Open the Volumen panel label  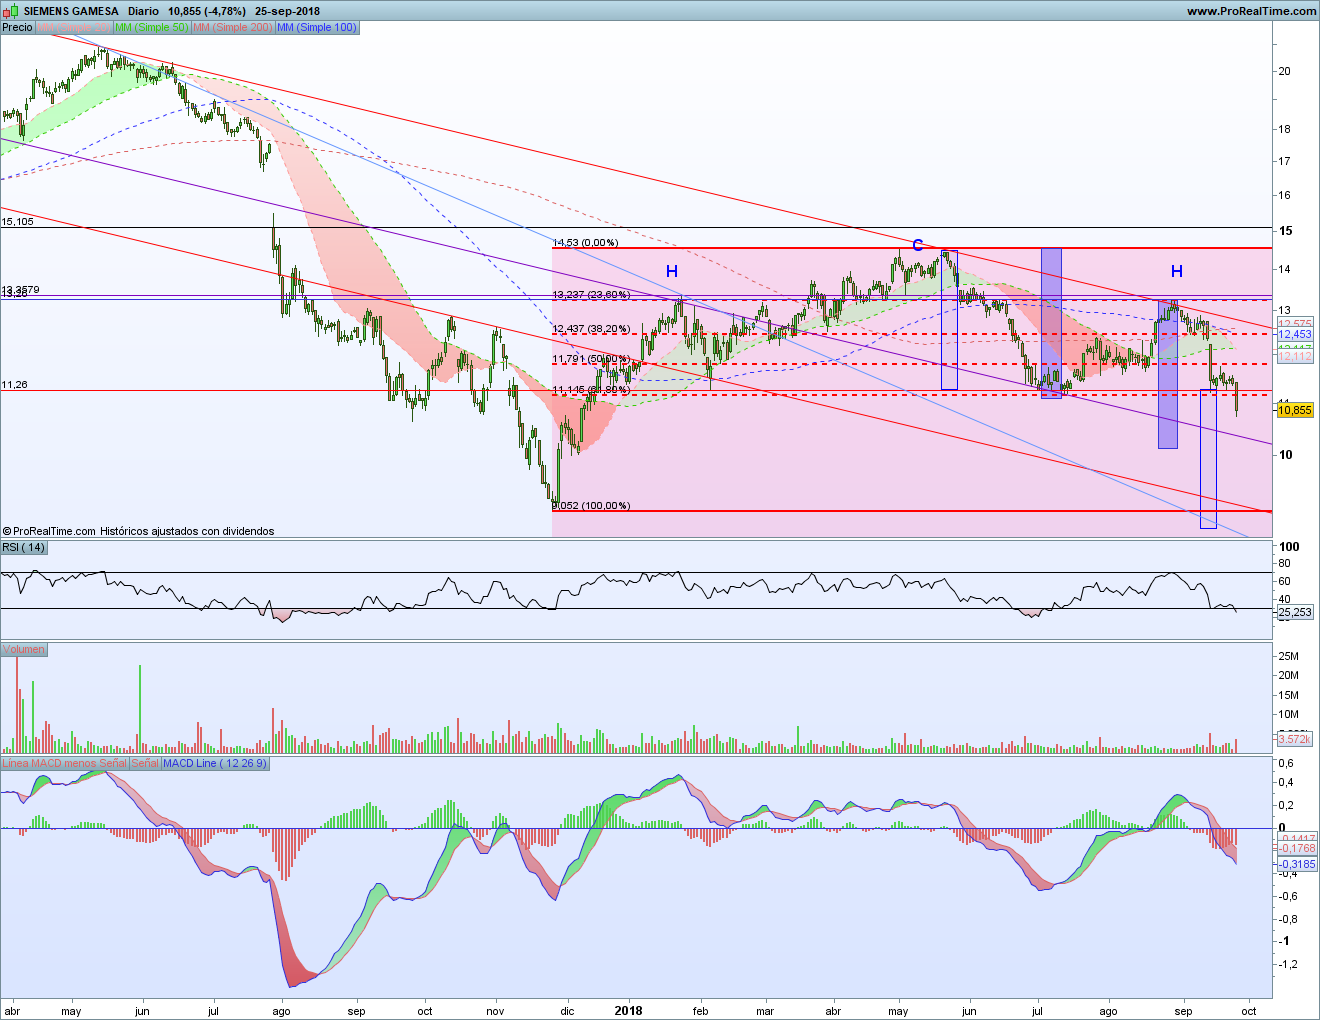coord(23,649)
